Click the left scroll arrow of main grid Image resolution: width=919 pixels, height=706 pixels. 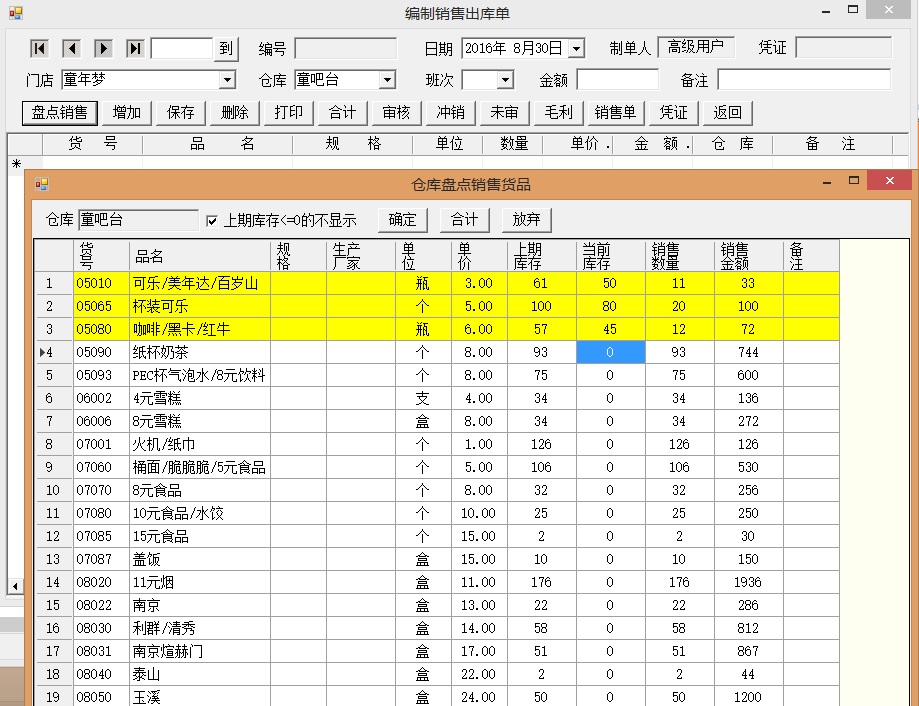pyautogui.click(x=15, y=586)
